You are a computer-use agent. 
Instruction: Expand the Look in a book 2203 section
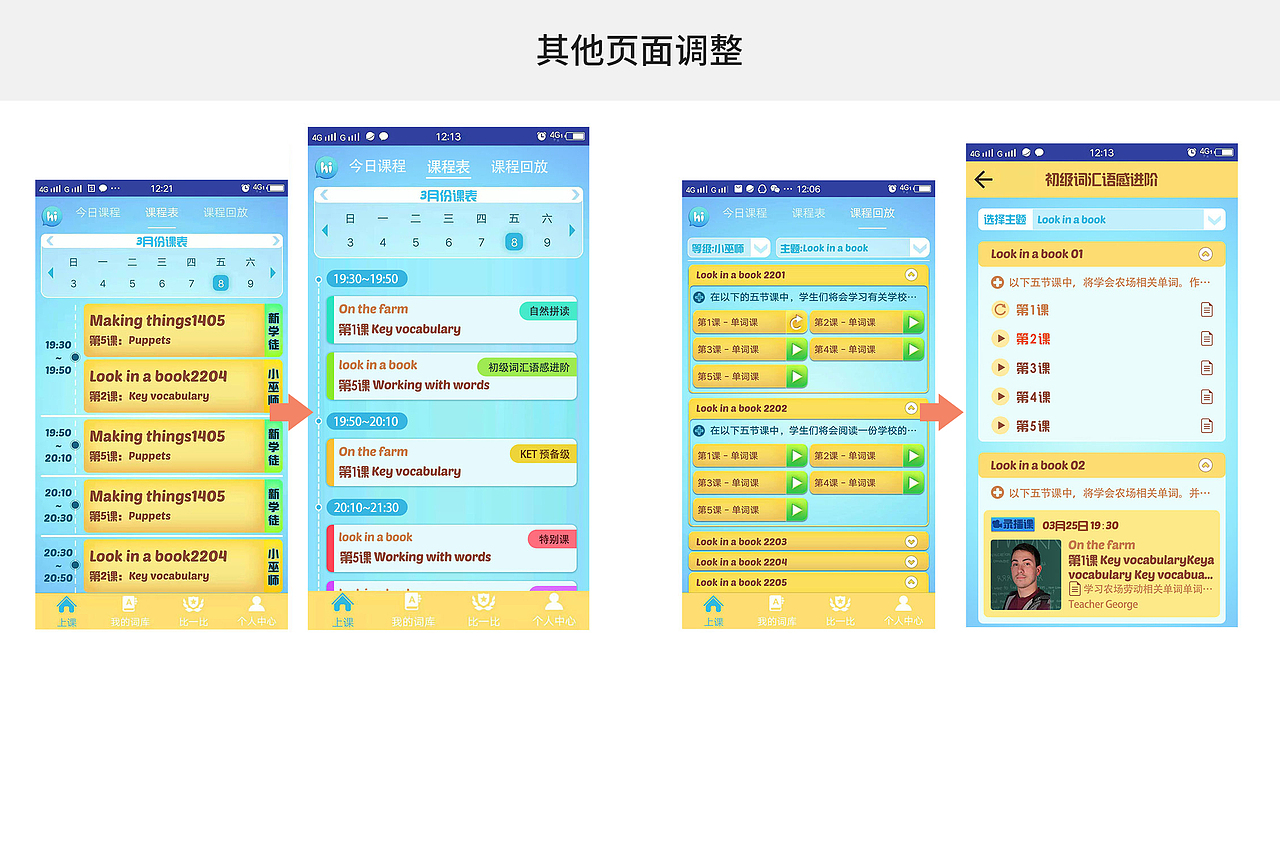click(910, 541)
